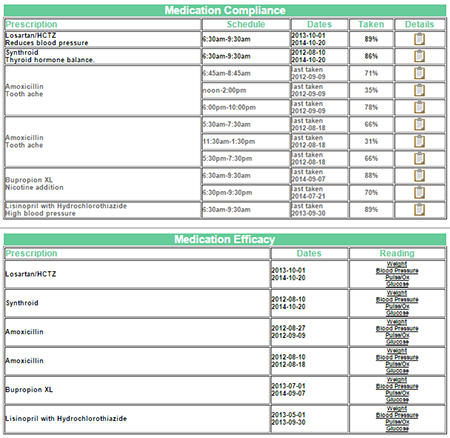Open Pulse/Ox reading for Amoxicillin 2012-08-10
450x438 pixels.
[x=397, y=364]
